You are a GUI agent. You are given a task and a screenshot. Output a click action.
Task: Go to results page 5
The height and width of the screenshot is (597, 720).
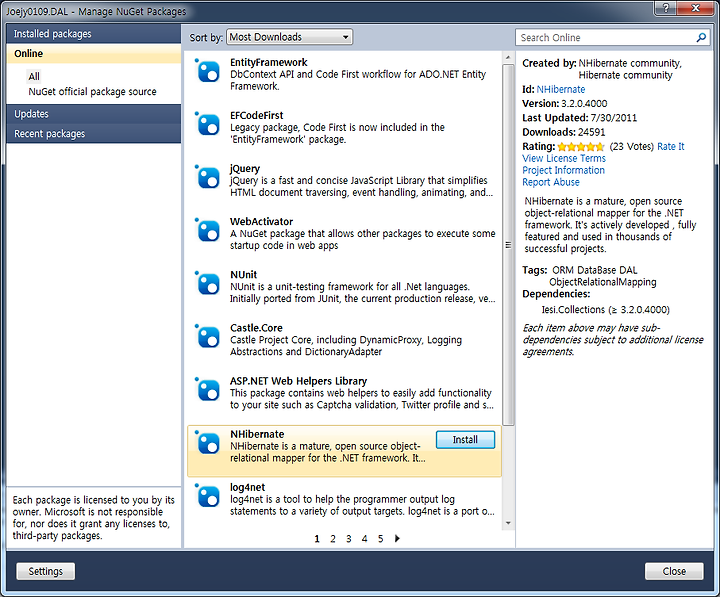pos(381,539)
